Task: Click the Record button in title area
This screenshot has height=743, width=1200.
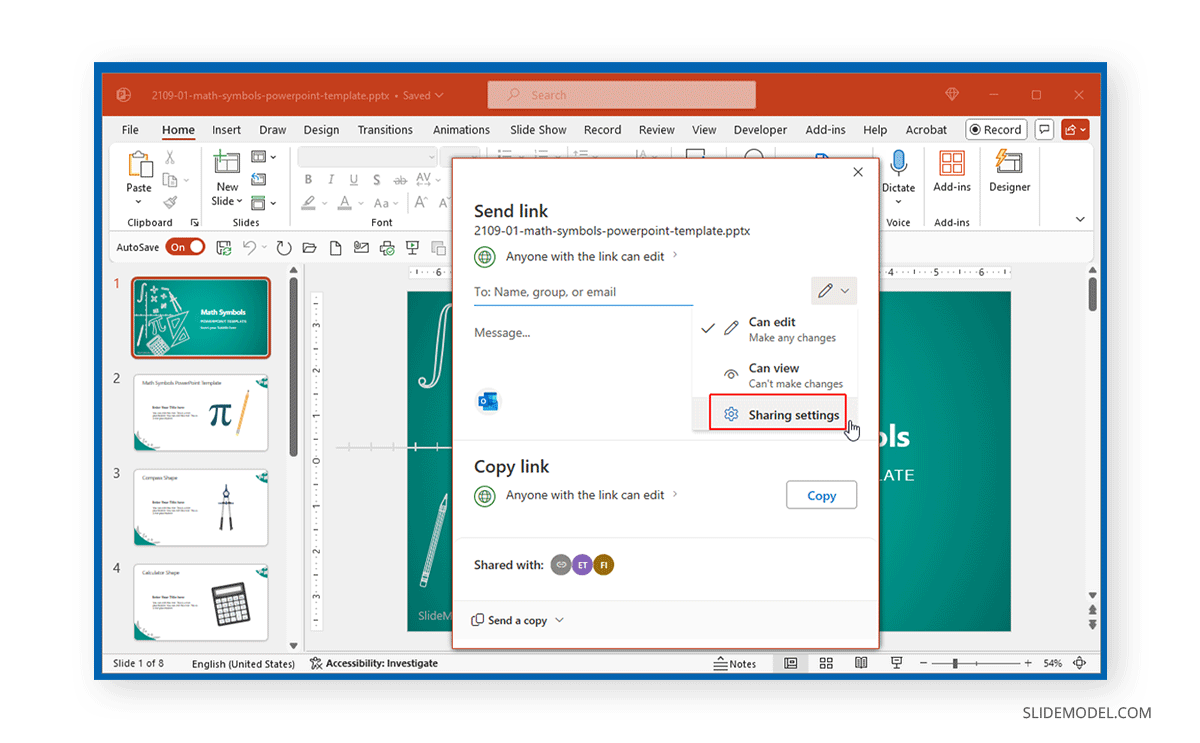Action: click(x=994, y=130)
